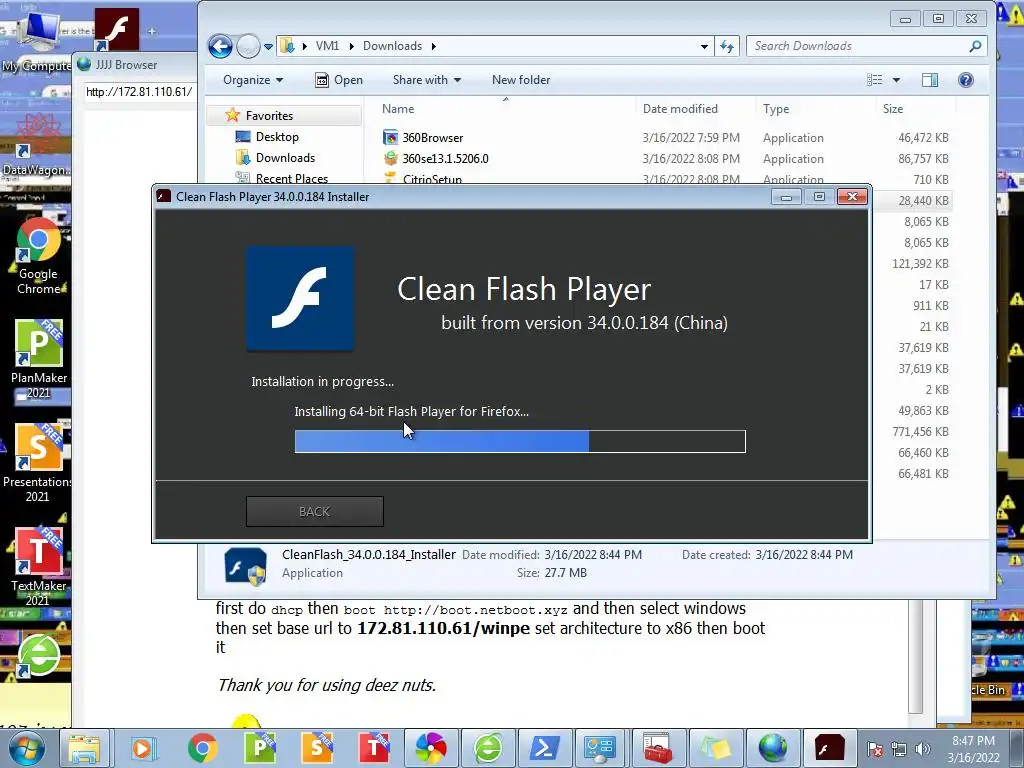Open TextMaker from the taskbar
The width and height of the screenshot is (1024, 768).
click(374, 748)
